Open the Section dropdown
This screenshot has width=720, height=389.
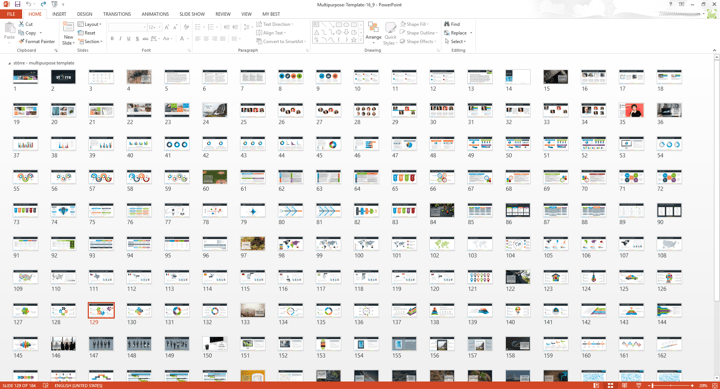(90, 41)
